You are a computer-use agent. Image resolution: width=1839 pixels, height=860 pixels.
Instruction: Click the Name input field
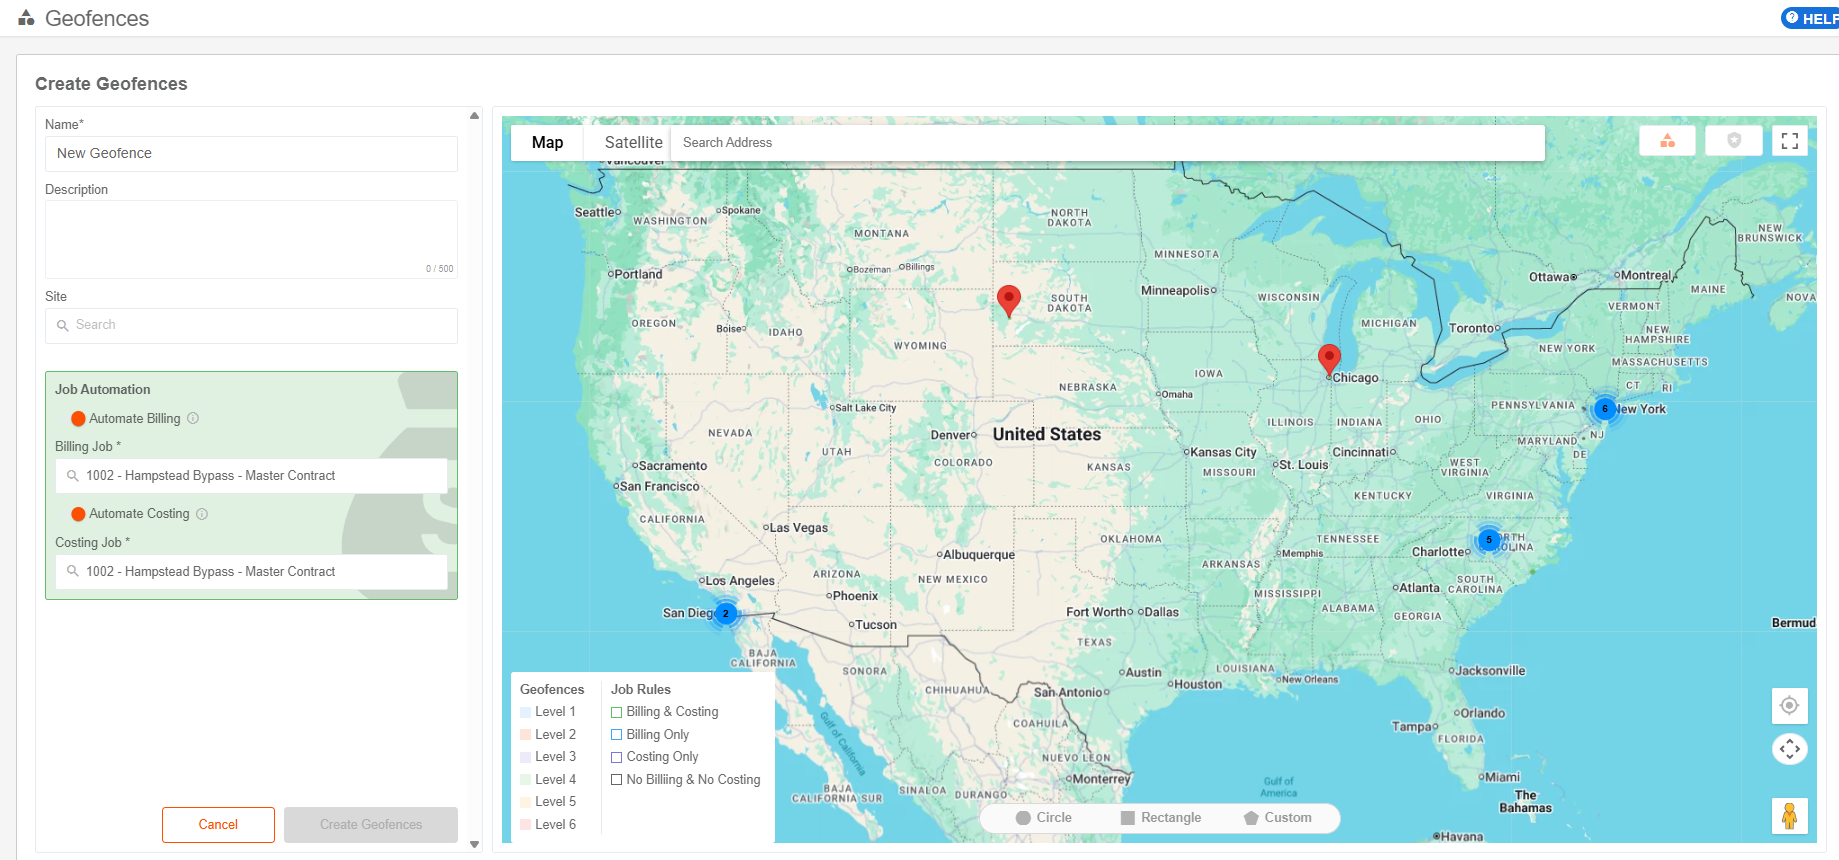(251, 154)
